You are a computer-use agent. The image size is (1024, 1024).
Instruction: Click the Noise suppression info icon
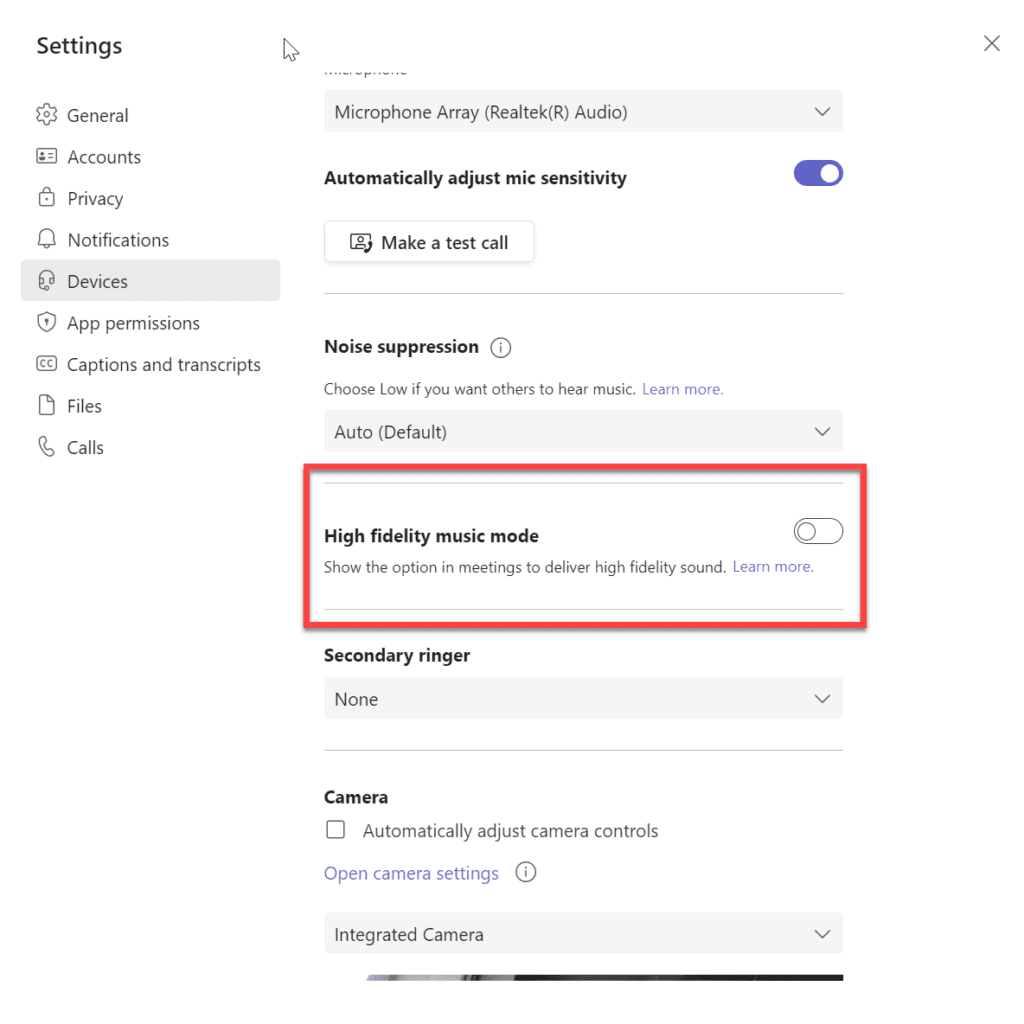pos(500,347)
